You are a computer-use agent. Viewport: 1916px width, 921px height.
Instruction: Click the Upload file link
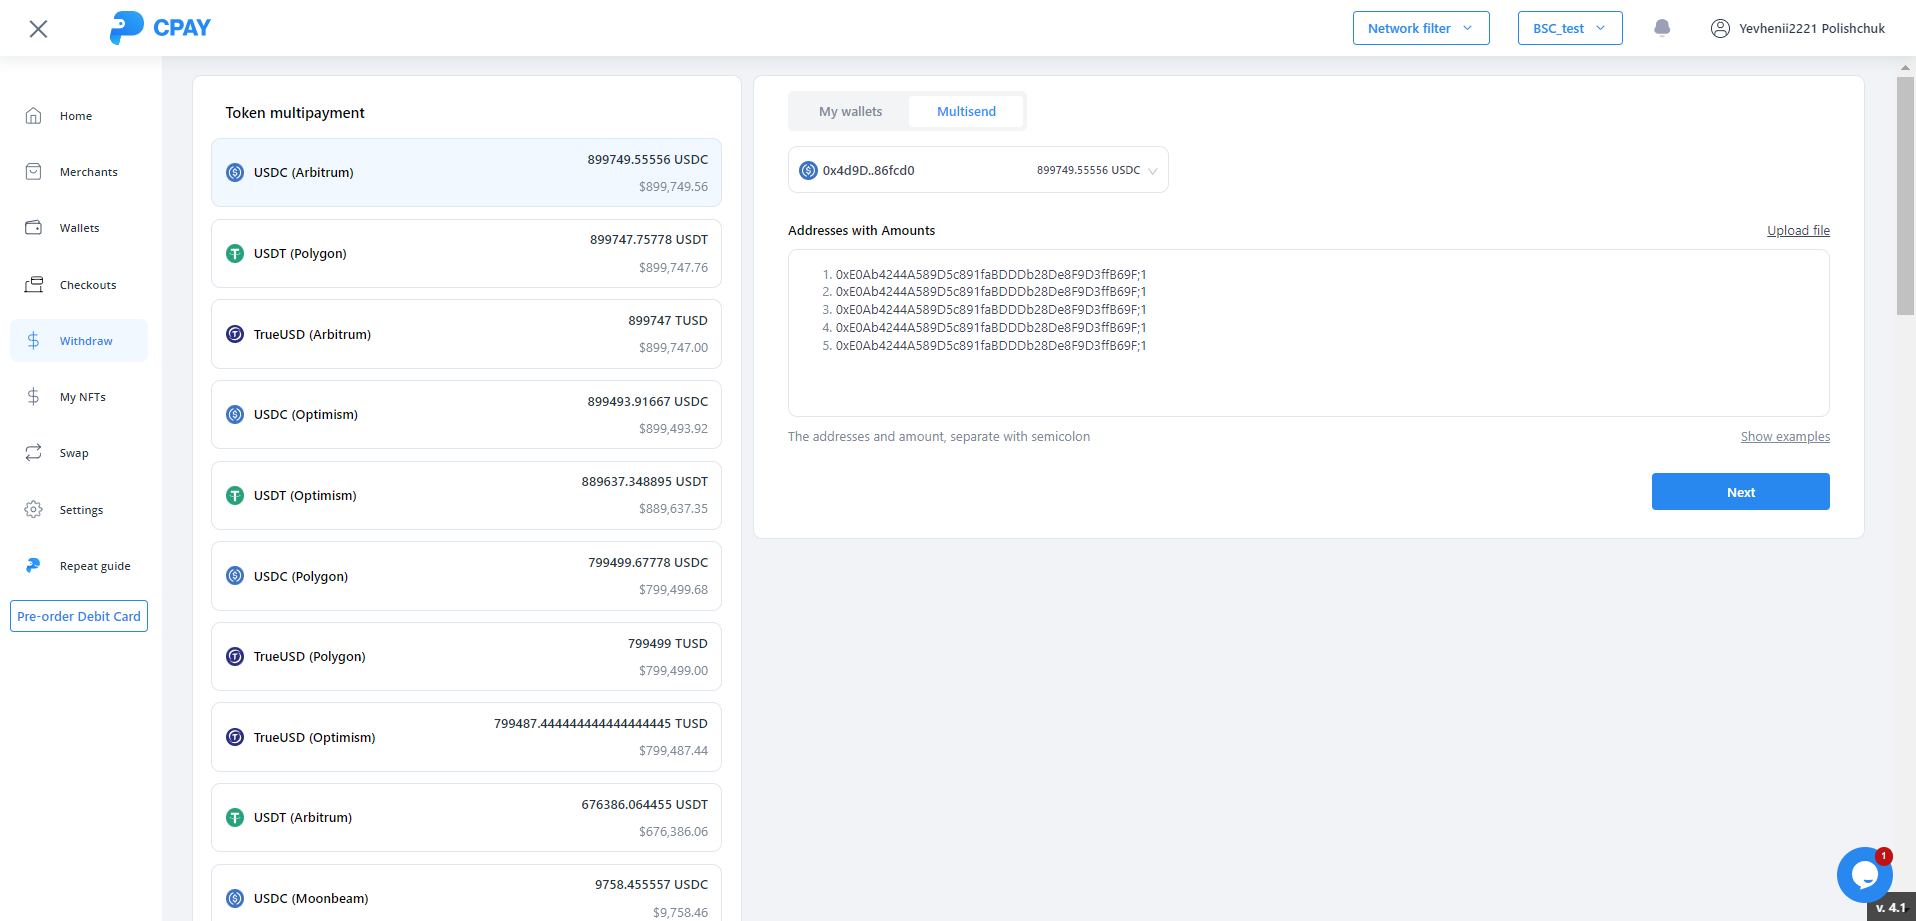[1797, 231]
